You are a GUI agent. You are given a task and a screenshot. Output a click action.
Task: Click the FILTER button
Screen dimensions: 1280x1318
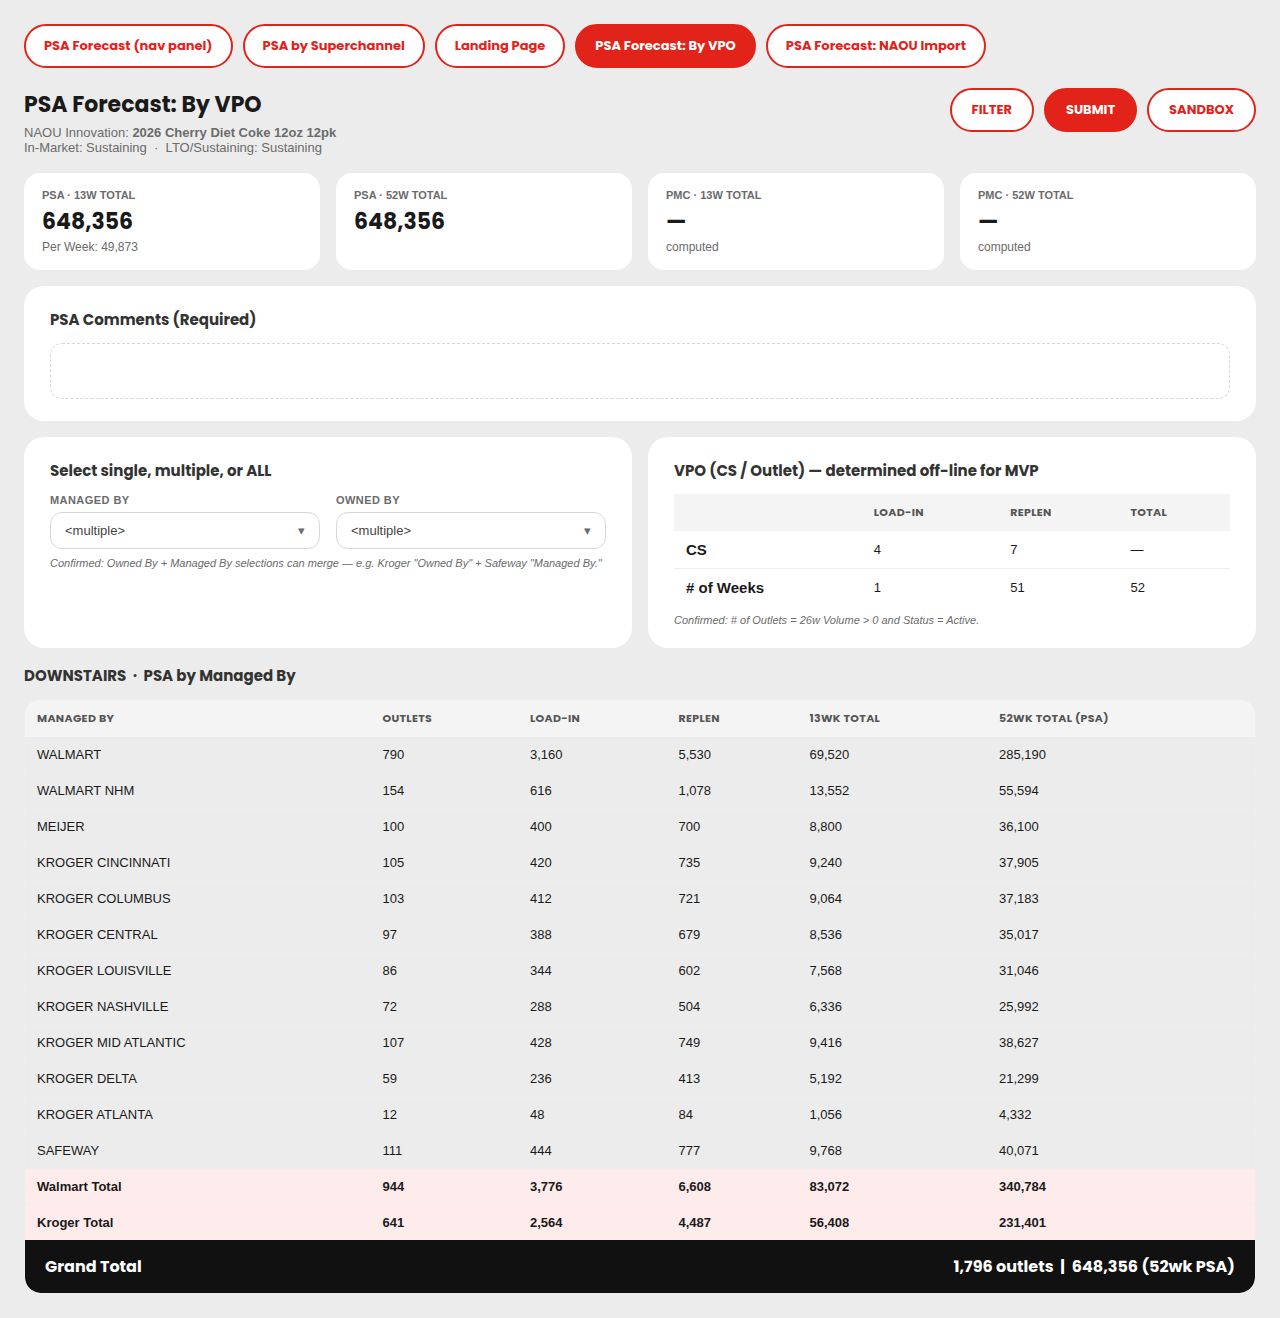[992, 110]
